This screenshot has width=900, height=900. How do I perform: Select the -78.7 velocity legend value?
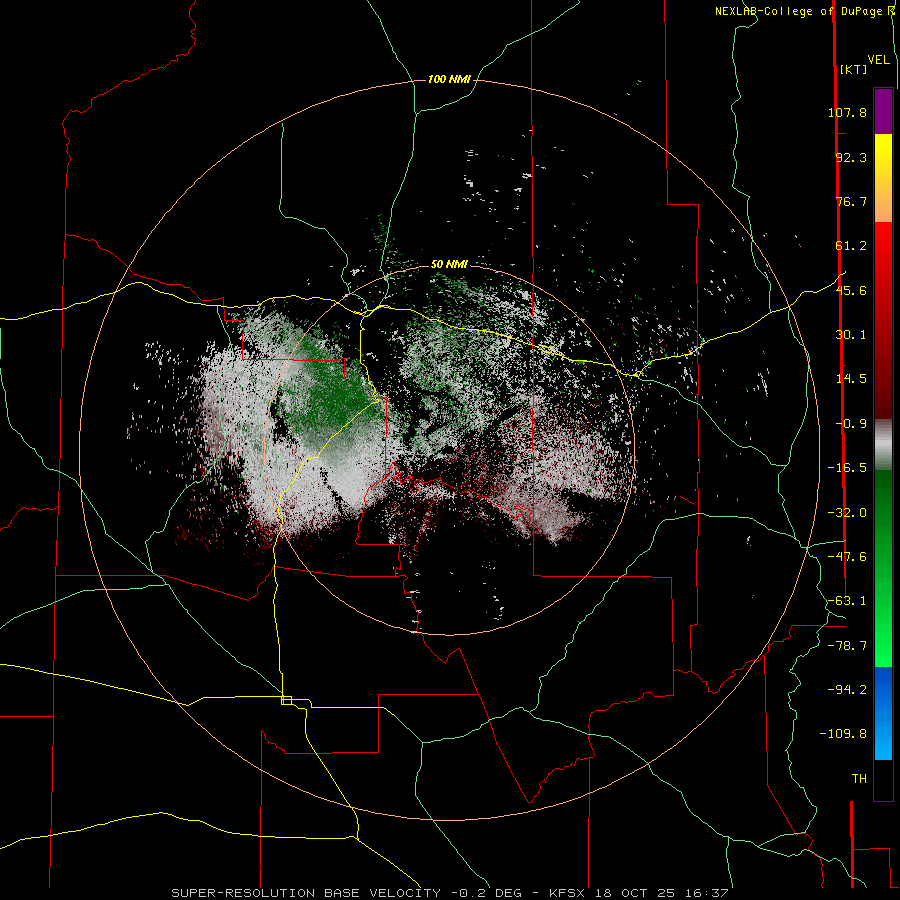pyautogui.click(x=847, y=646)
